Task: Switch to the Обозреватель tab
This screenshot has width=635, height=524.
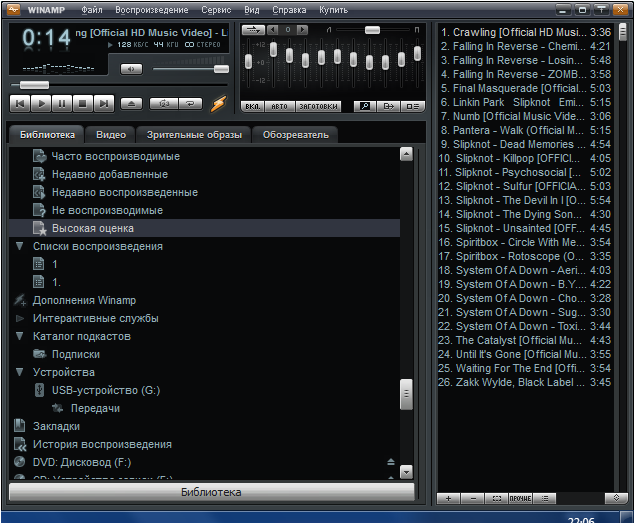Action: tap(296, 135)
